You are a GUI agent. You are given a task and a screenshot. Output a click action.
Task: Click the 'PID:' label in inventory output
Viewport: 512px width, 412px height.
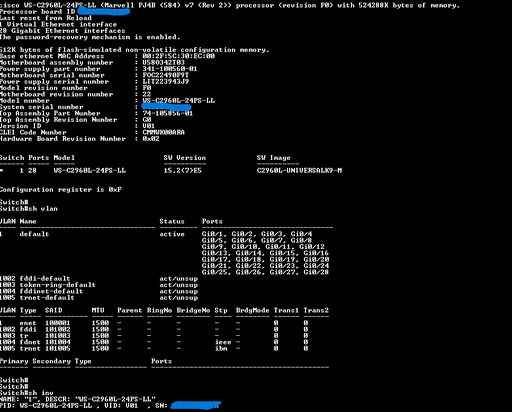[8, 406]
